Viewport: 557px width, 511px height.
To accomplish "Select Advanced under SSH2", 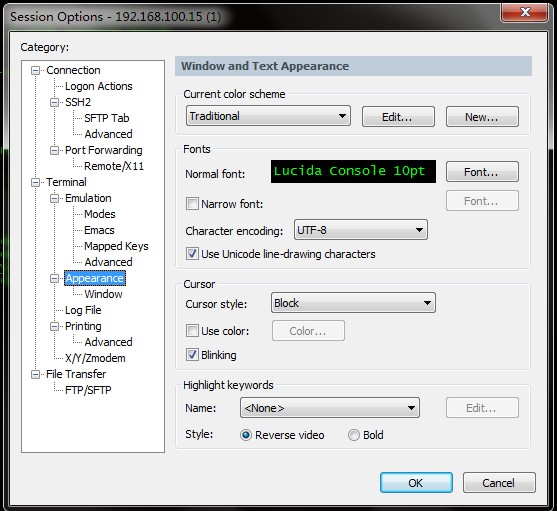I will coord(108,134).
